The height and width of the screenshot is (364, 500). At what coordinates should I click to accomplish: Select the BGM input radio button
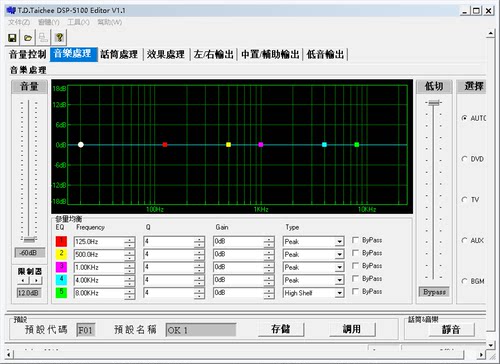(x=464, y=281)
